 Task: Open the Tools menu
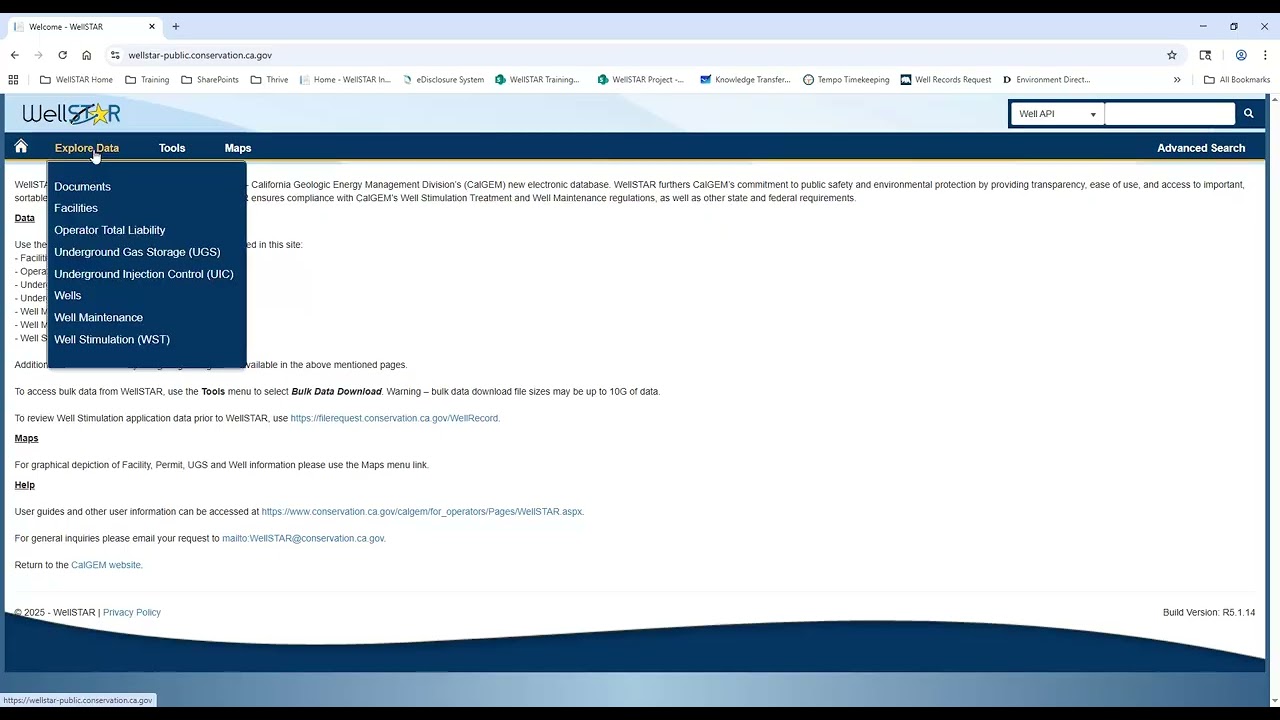(172, 148)
